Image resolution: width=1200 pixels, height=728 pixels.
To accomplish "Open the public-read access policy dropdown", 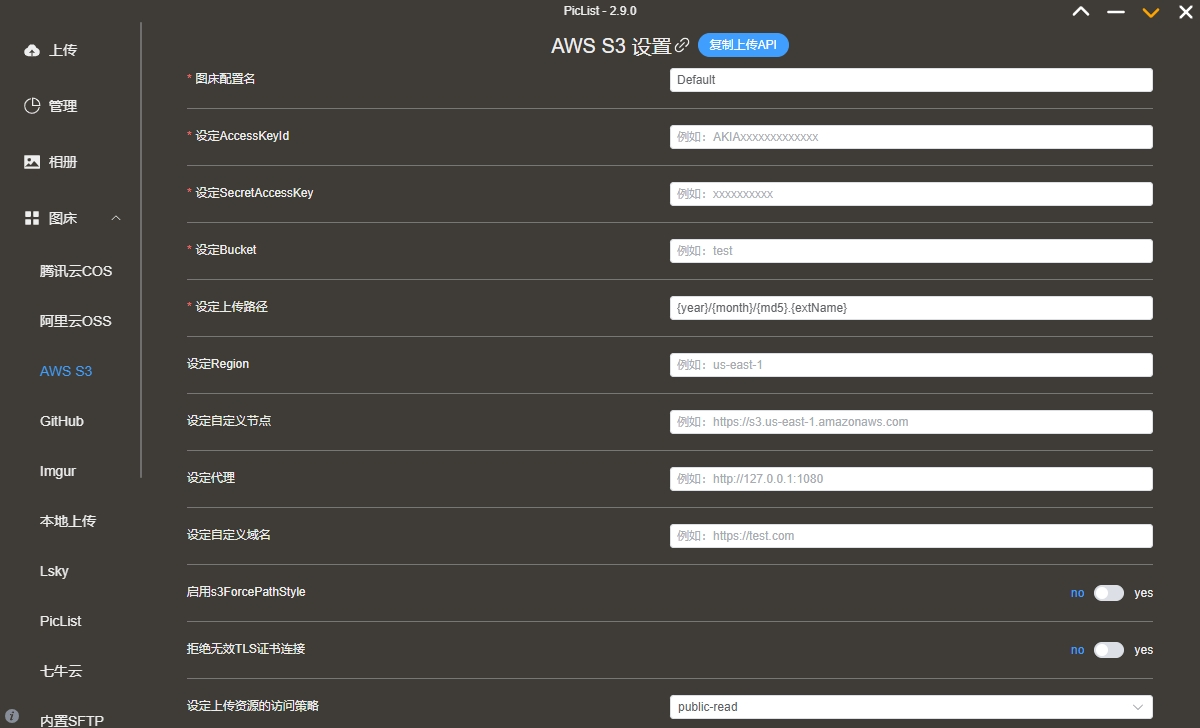I will (911, 707).
